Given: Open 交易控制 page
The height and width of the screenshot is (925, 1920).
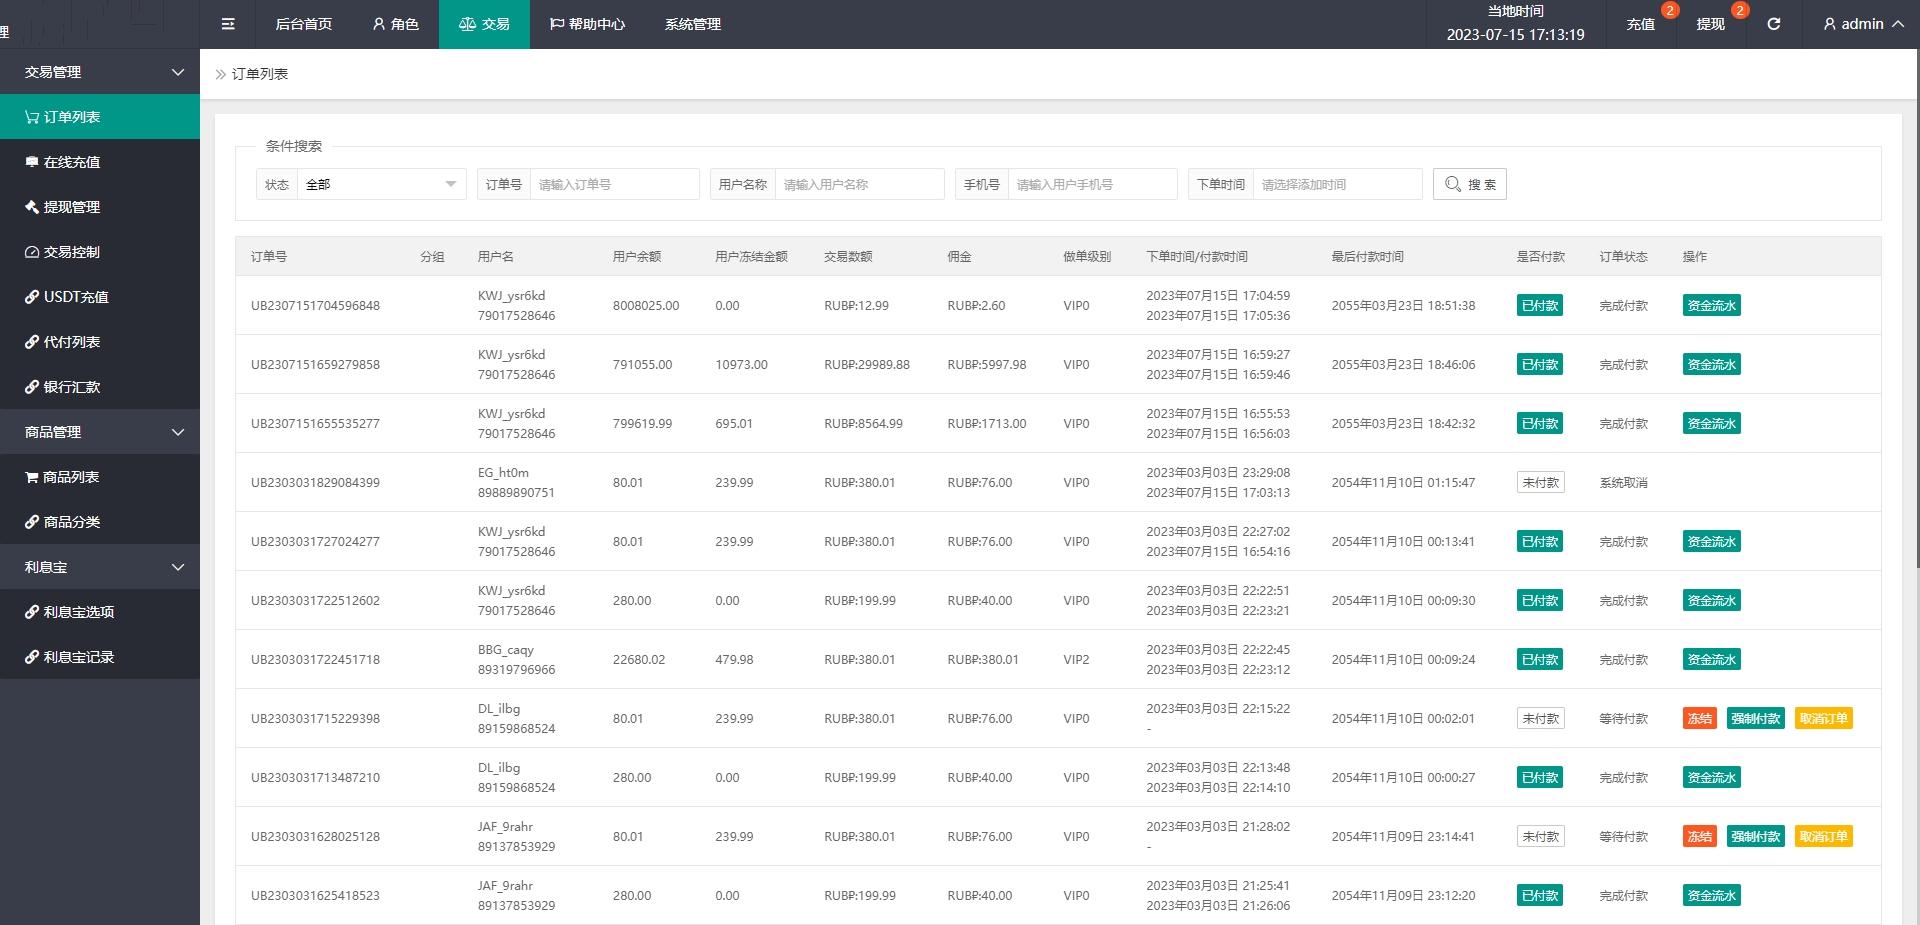Looking at the screenshot, I should pos(100,252).
